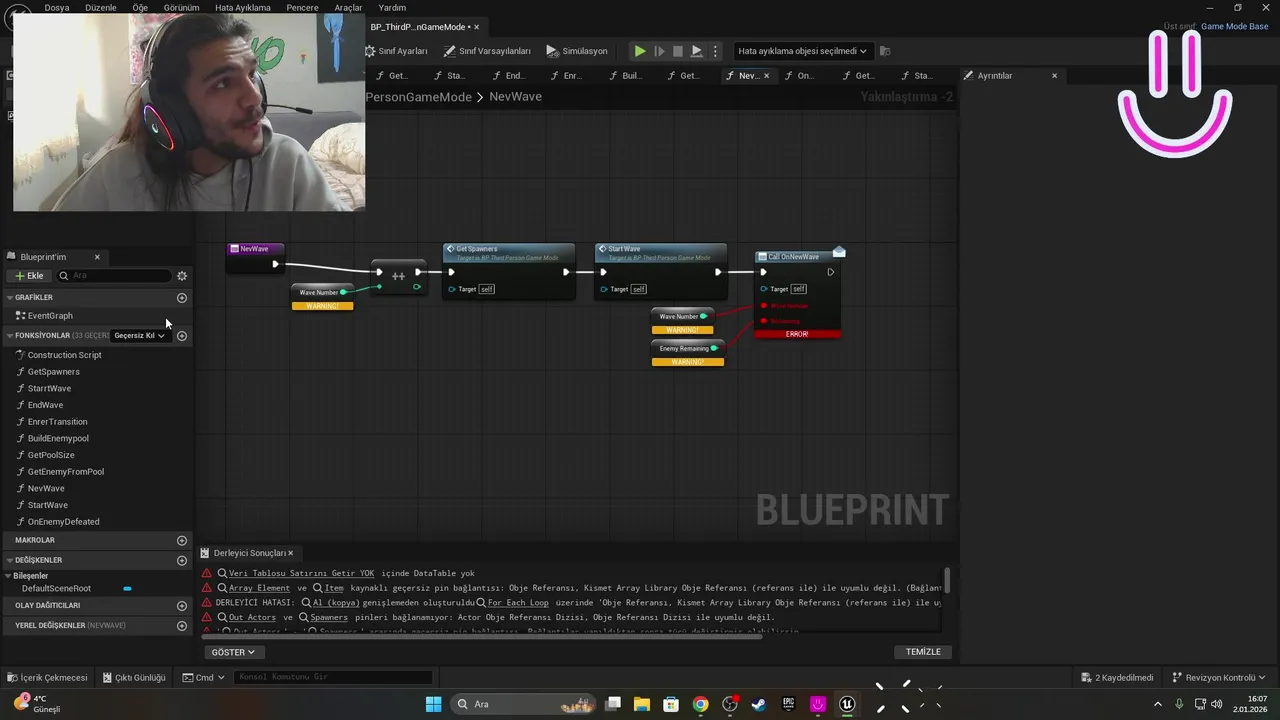
Task: Open Sınıf Ayarları class settings
Action: [396, 51]
